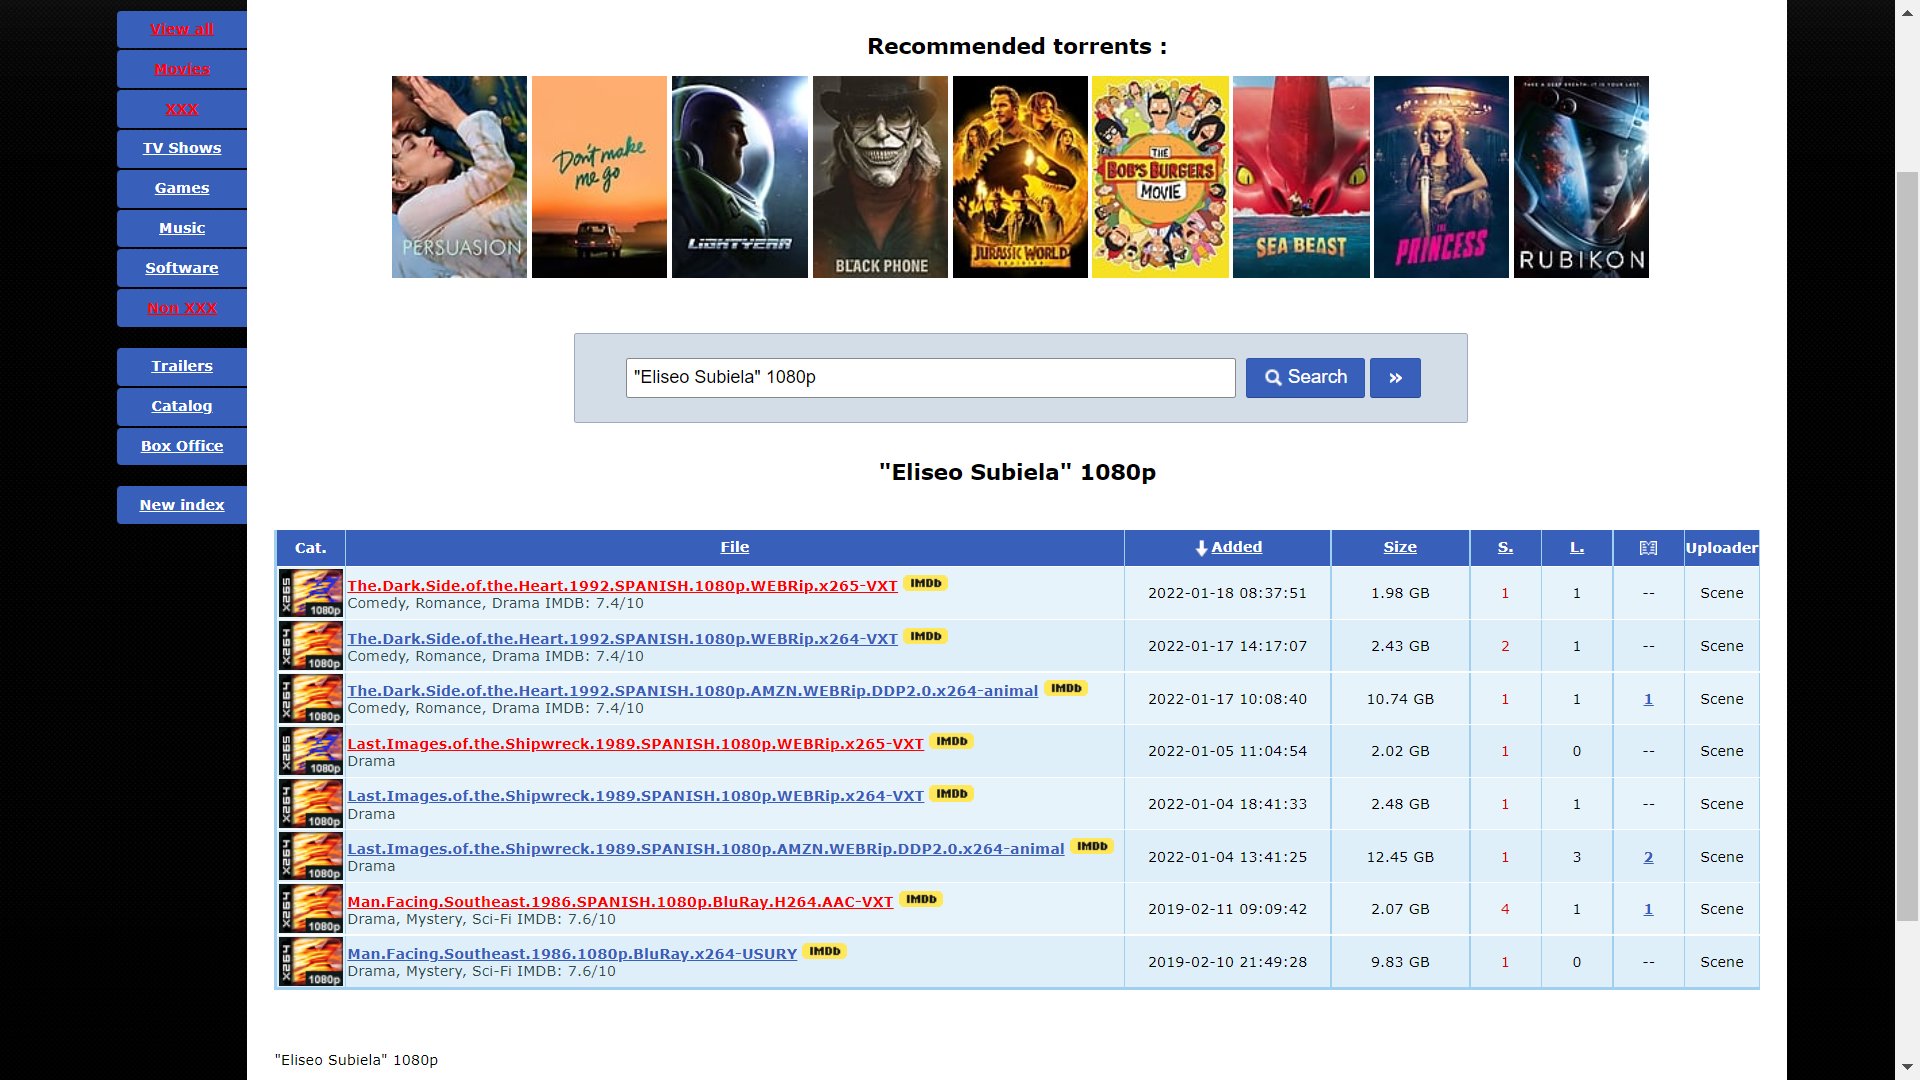Open Rubikon recommended poster

coord(1581,177)
